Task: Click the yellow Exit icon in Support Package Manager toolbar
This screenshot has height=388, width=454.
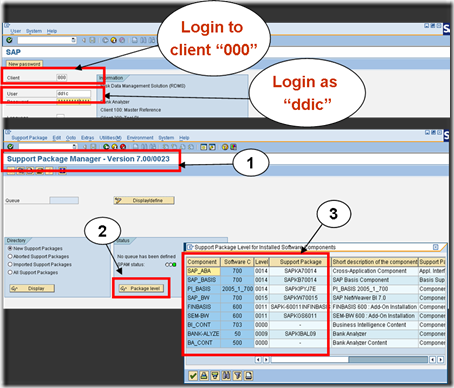Action: tap(115, 147)
